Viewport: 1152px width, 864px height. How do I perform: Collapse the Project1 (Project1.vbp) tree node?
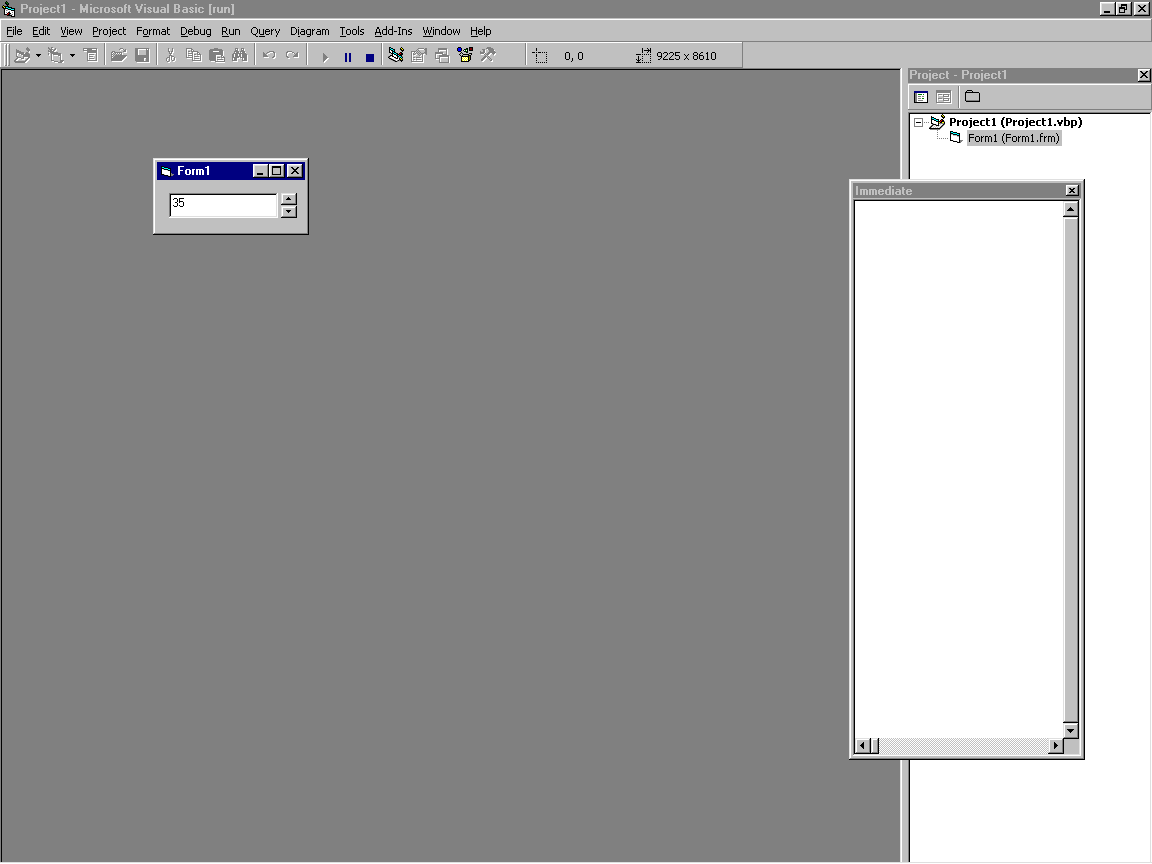pyautogui.click(x=918, y=123)
